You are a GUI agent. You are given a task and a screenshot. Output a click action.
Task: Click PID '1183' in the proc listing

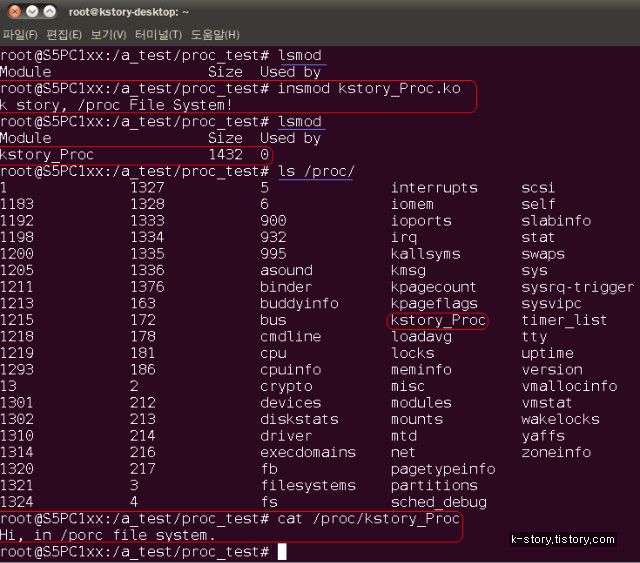point(17,204)
